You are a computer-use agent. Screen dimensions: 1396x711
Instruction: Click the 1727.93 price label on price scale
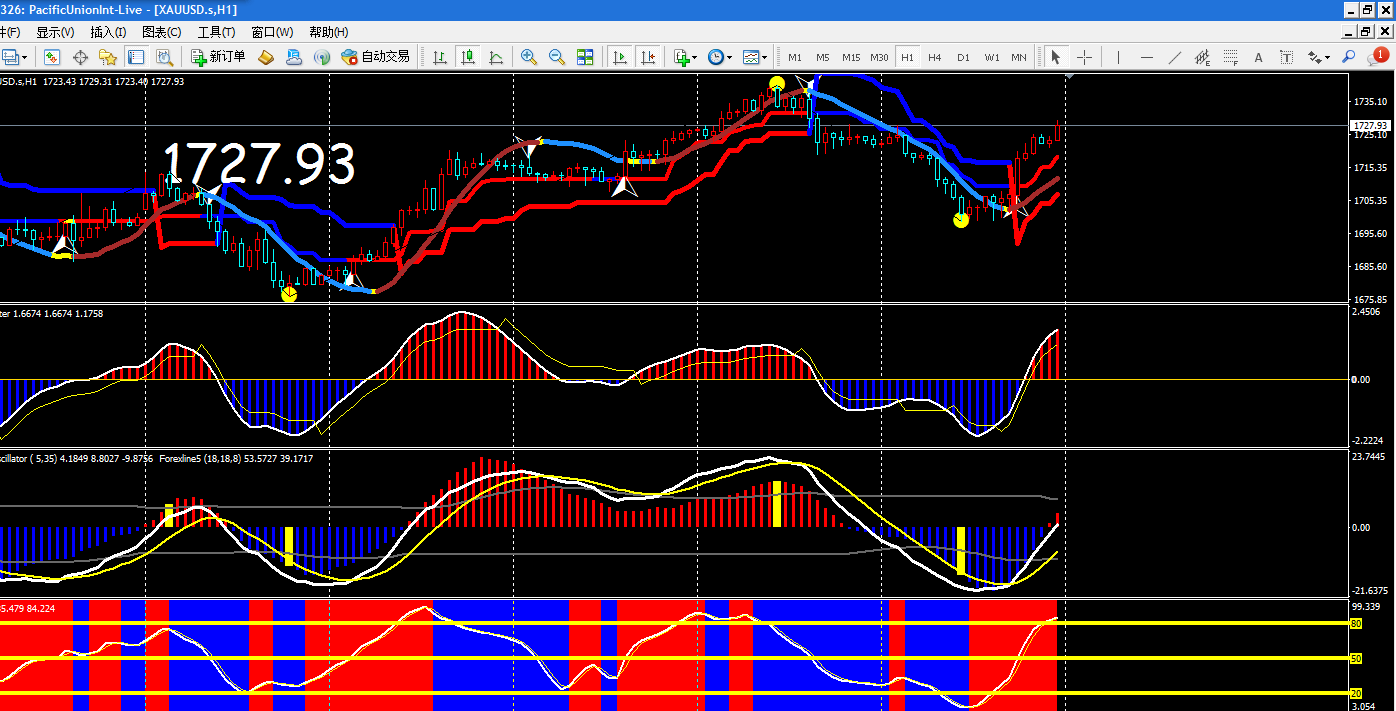[x=1368, y=126]
